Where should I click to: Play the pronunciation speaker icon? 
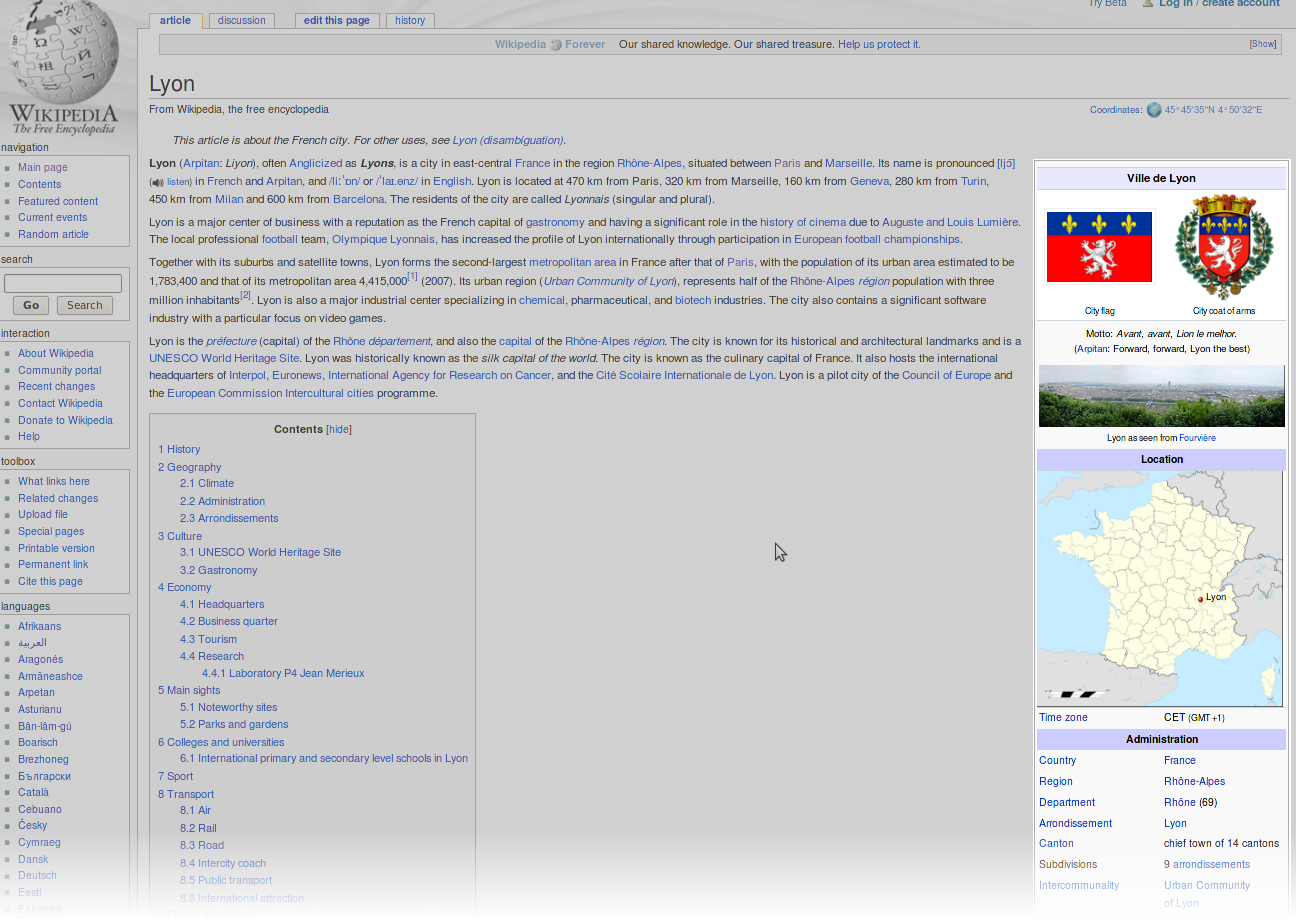[157, 182]
